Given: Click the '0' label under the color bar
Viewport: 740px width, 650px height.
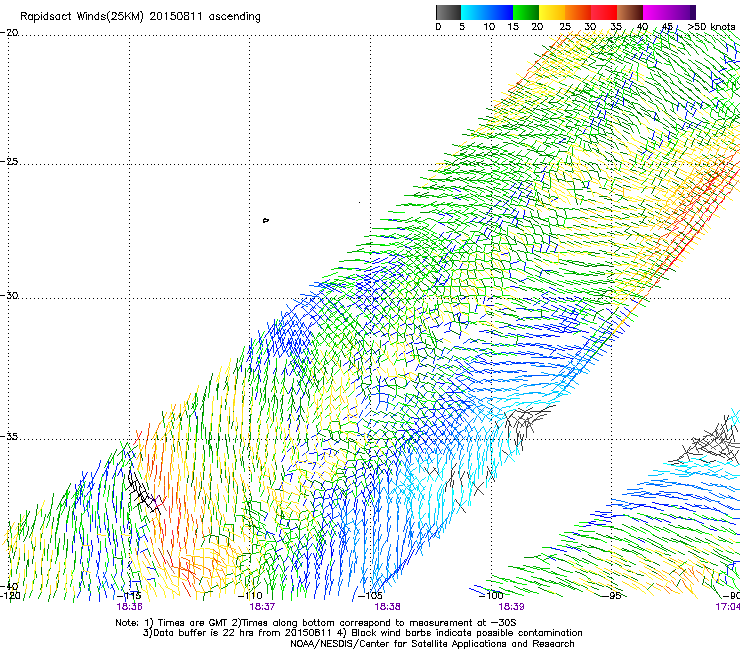Looking at the screenshot, I should pyautogui.click(x=438, y=27).
